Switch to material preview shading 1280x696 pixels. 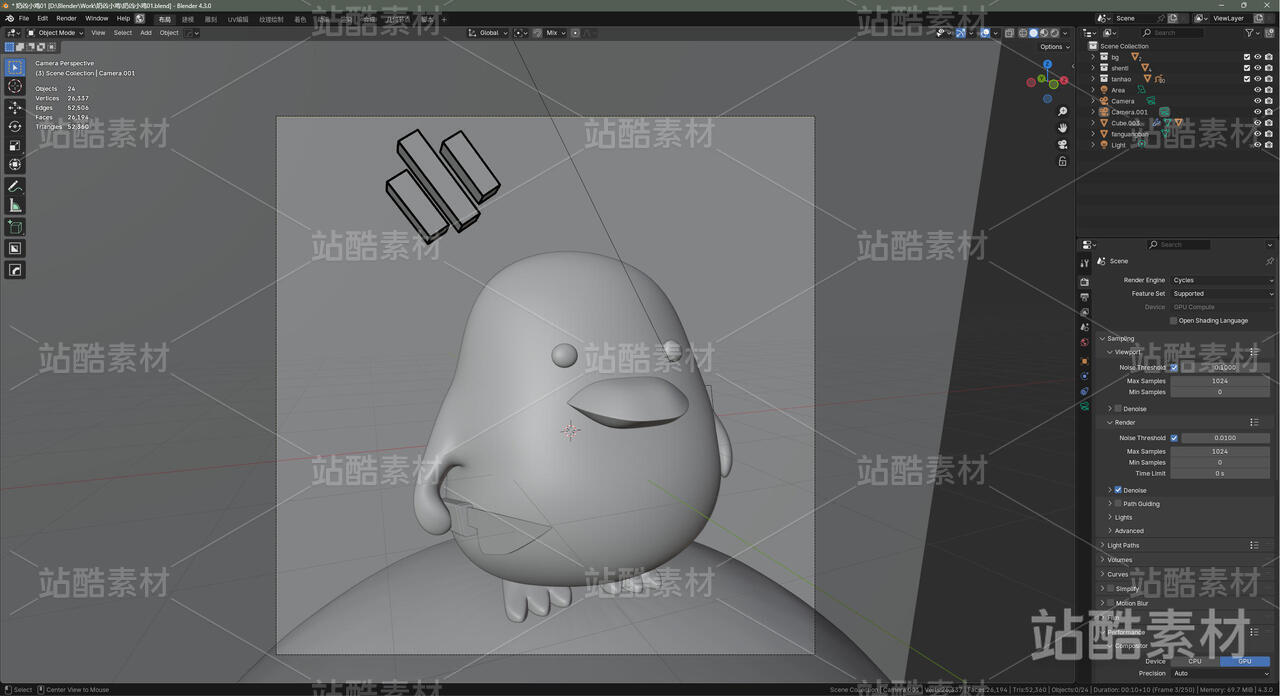click(1043, 33)
